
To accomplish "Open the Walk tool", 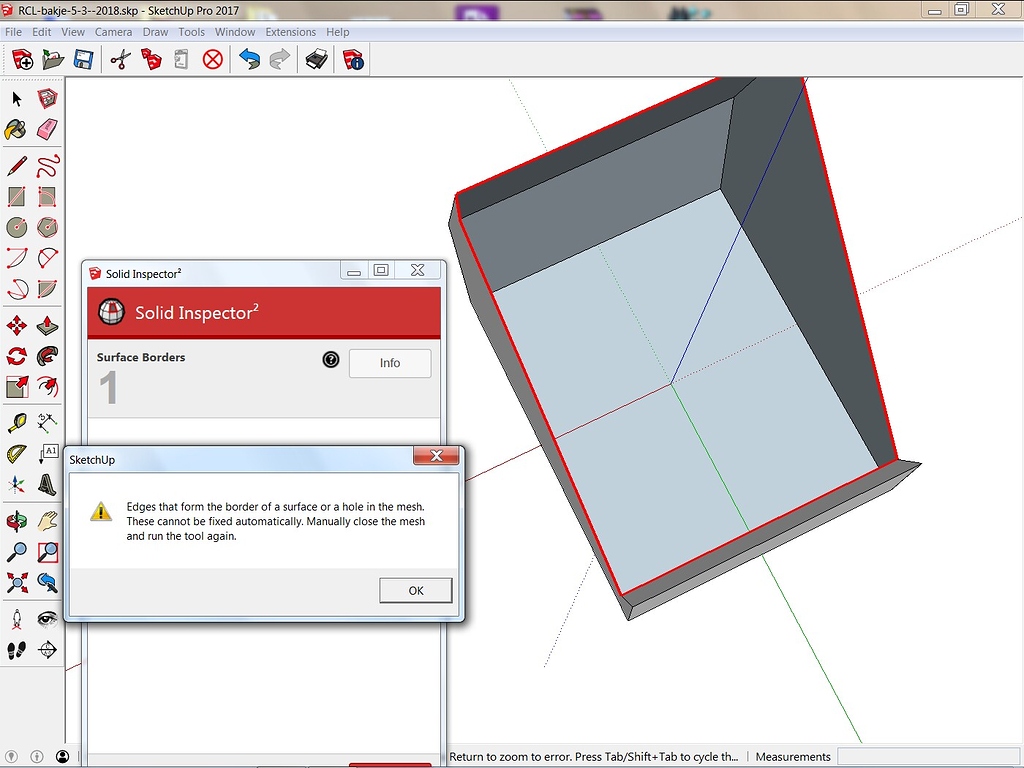I will tap(15, 650).
